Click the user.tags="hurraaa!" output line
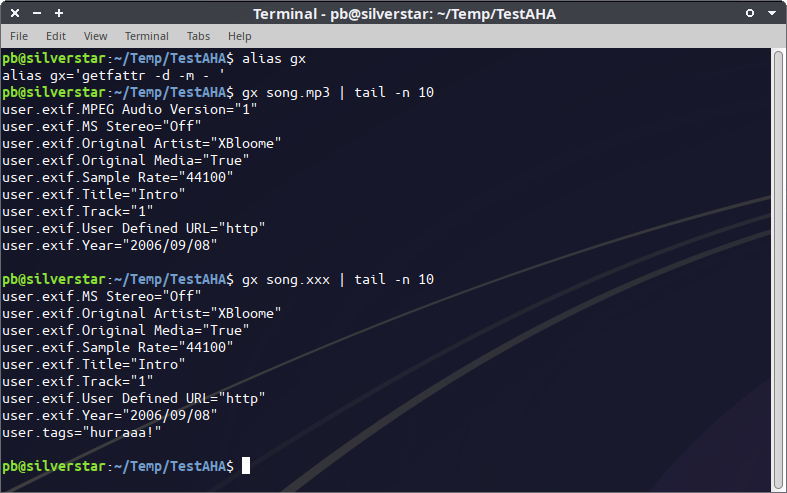This screenshot has width=787, height=493. click(82, 432)
